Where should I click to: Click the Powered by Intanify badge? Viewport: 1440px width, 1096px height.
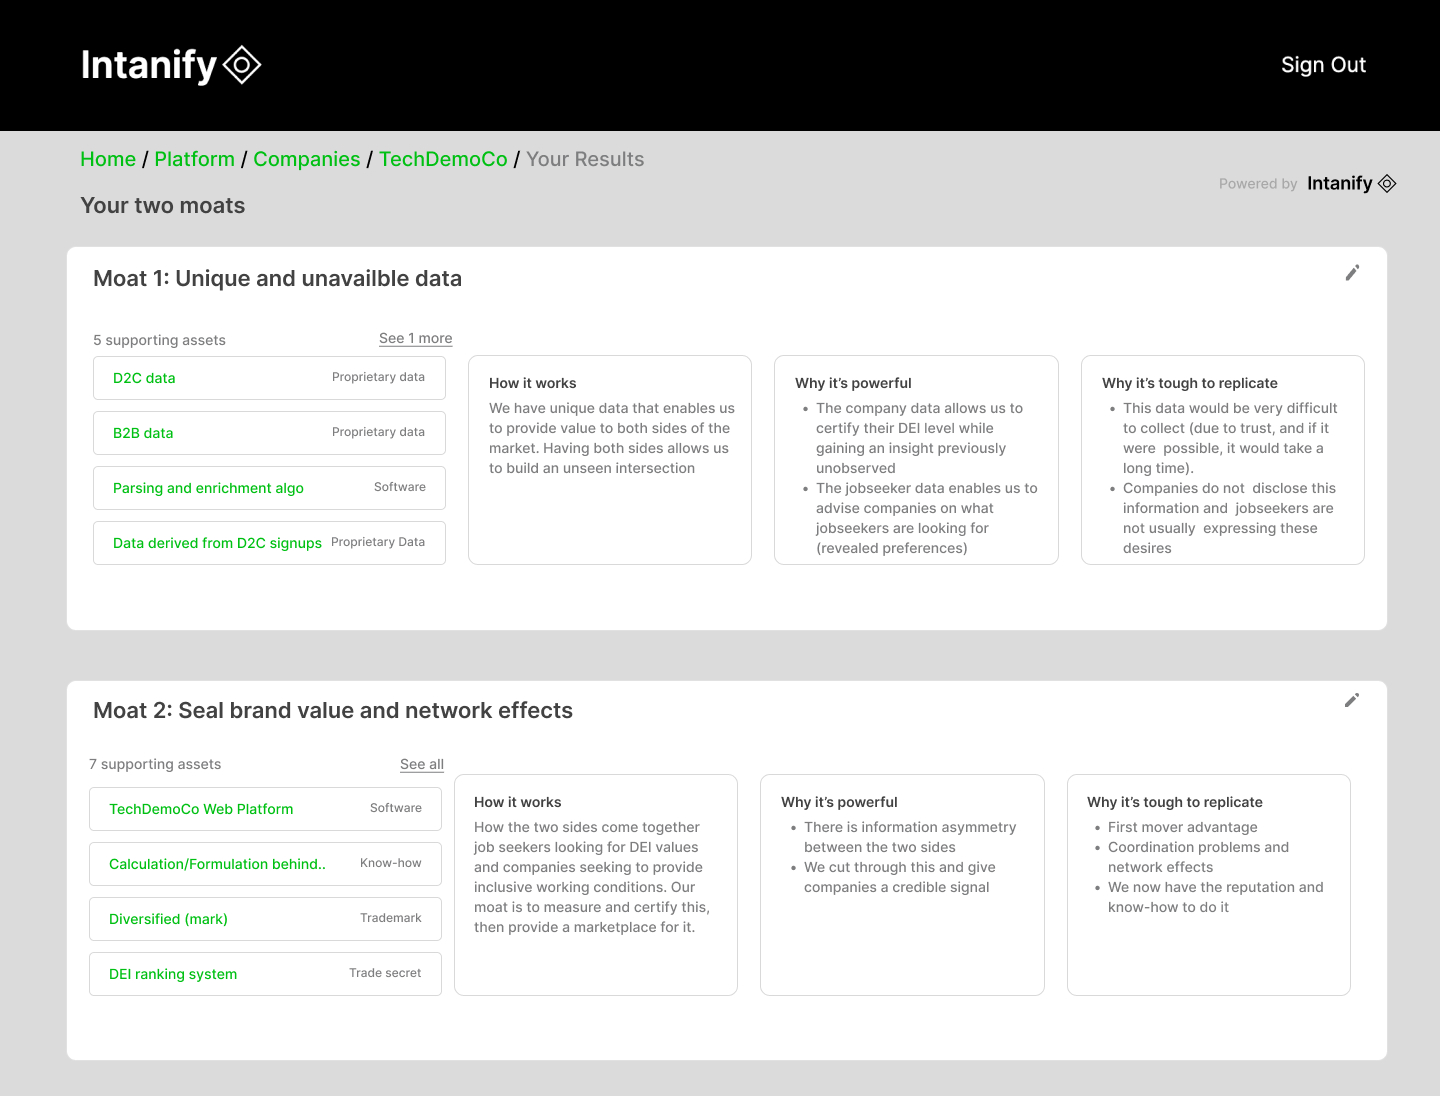[x=1307, y=183]
